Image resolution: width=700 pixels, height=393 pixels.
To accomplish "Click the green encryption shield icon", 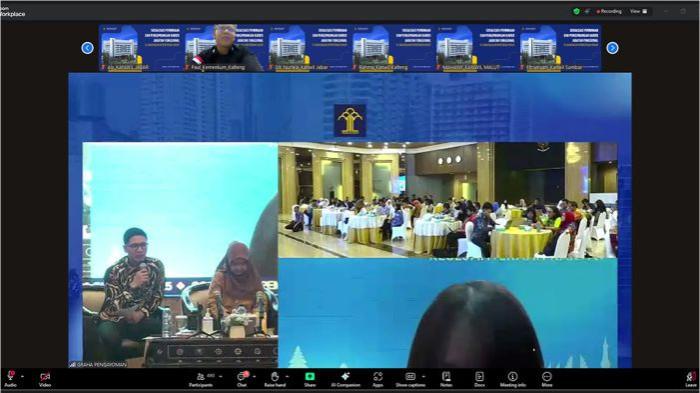I will point(576,11).
